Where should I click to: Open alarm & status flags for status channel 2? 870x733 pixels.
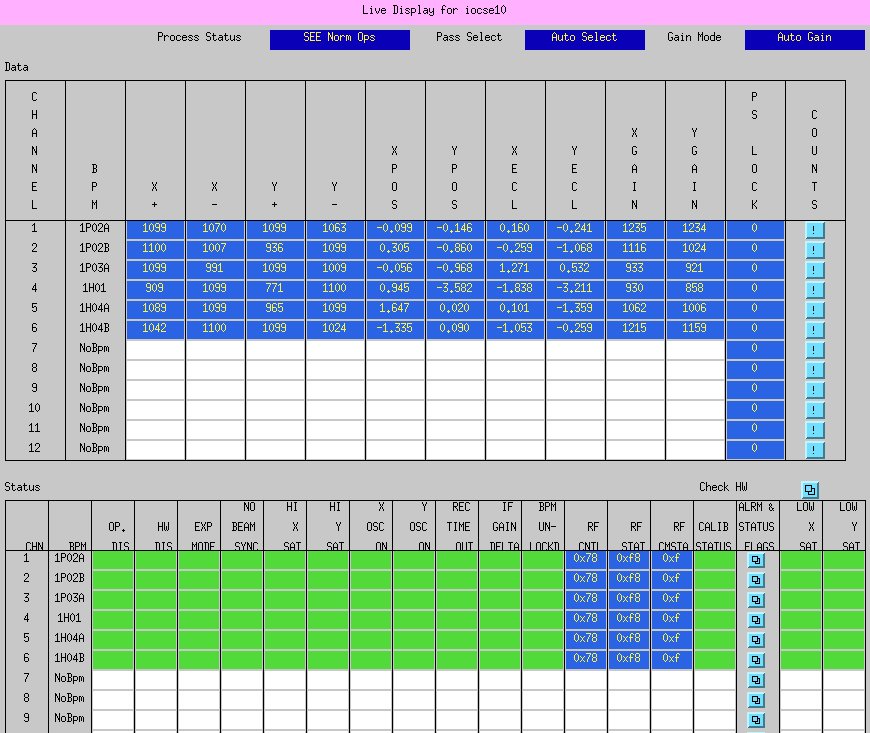[756, 580]
